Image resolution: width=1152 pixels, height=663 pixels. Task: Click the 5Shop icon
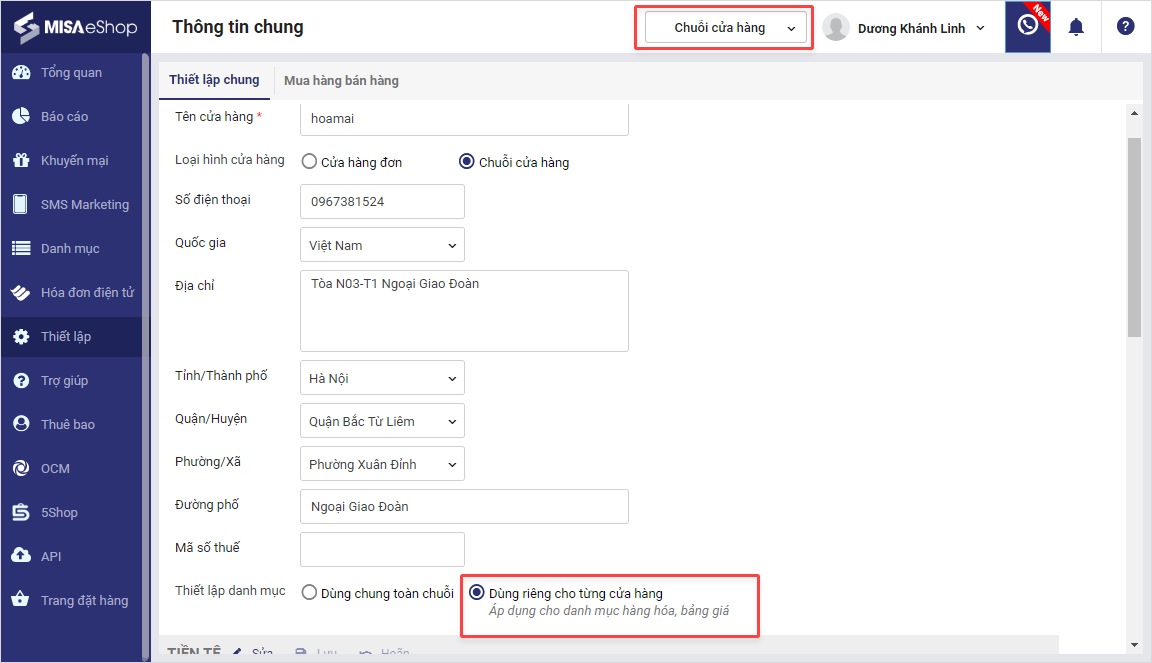(21, 512)
